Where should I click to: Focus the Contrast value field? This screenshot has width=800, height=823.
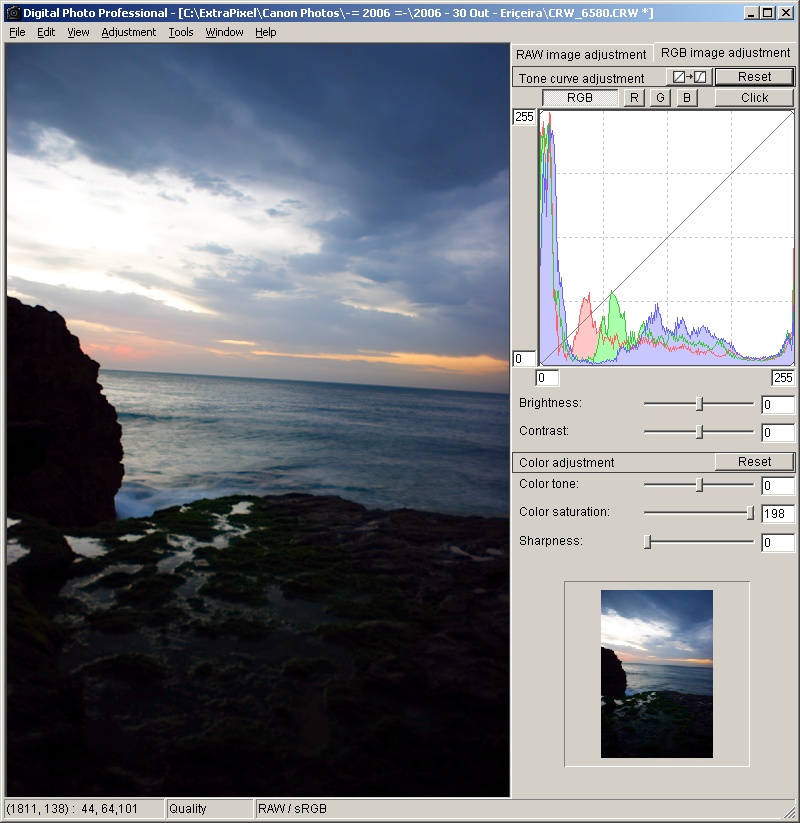pos(778,432)
